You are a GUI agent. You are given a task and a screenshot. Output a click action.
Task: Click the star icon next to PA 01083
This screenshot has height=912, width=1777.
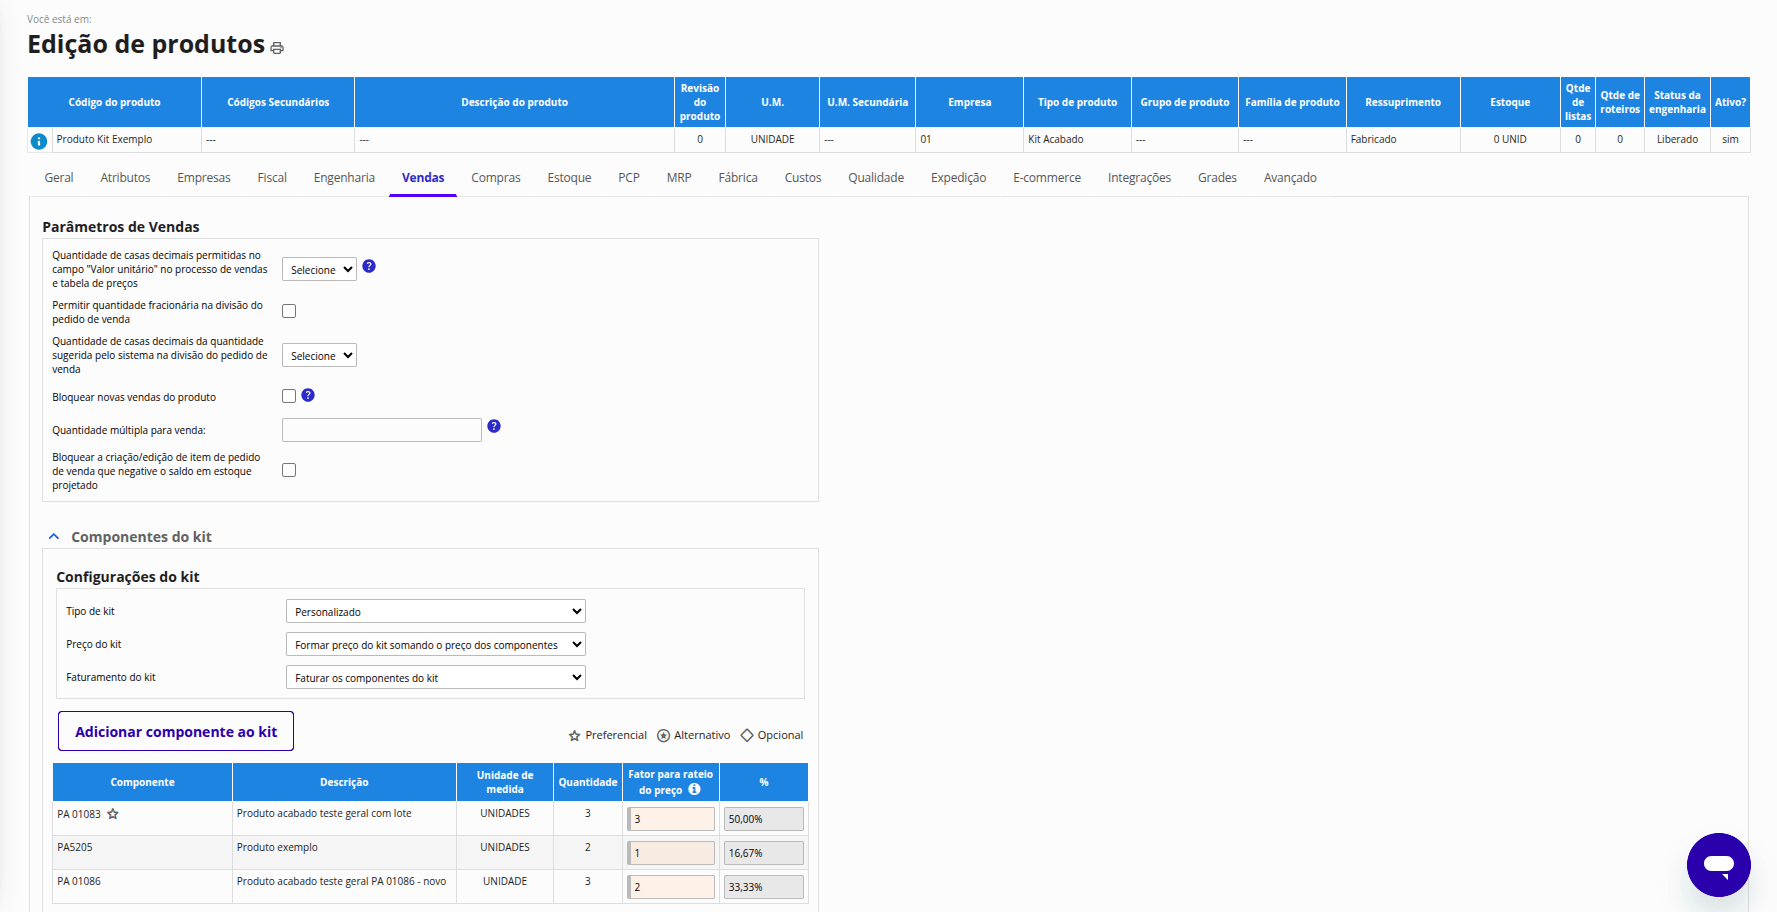point(113,814)
